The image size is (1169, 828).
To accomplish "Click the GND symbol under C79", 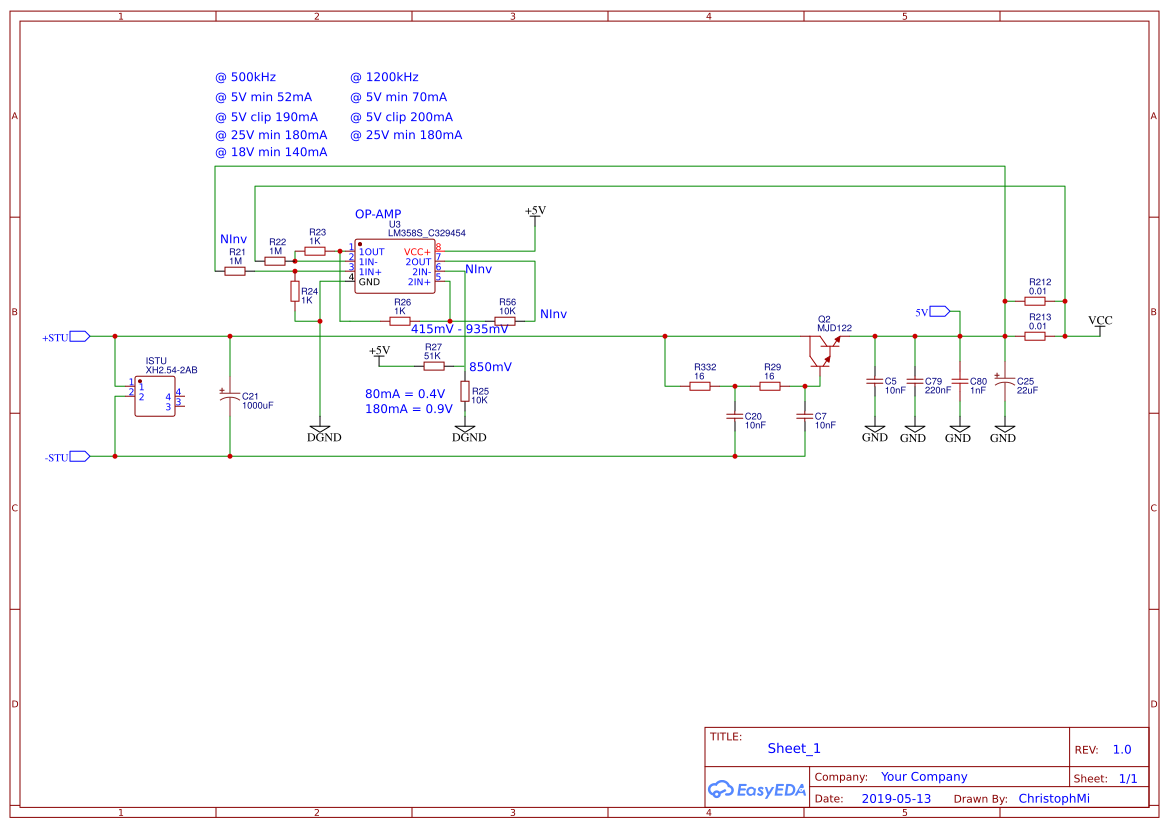I will point(913,432).
